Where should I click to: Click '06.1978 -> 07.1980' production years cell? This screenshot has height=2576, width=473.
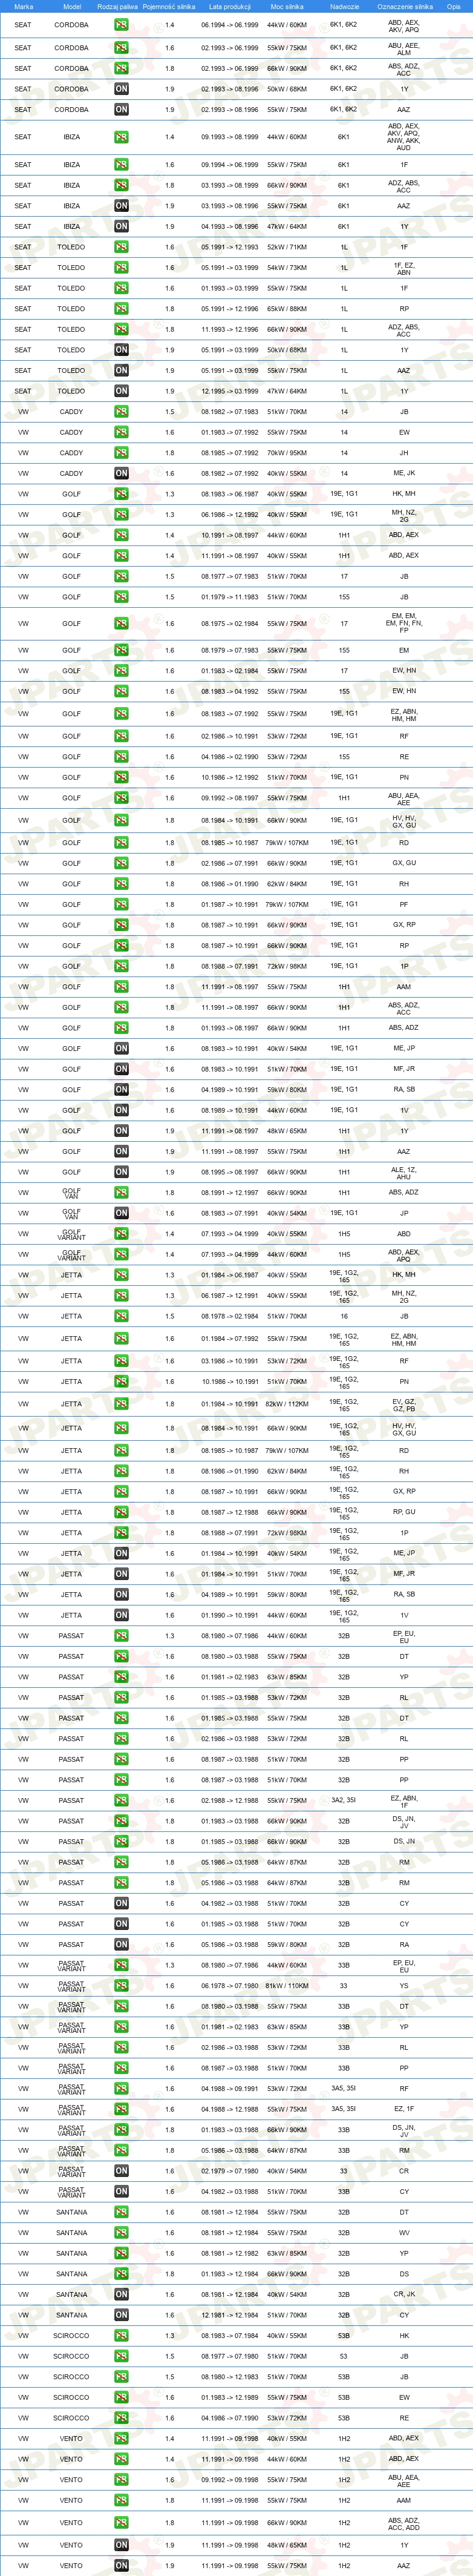[x=229, y=1986]
